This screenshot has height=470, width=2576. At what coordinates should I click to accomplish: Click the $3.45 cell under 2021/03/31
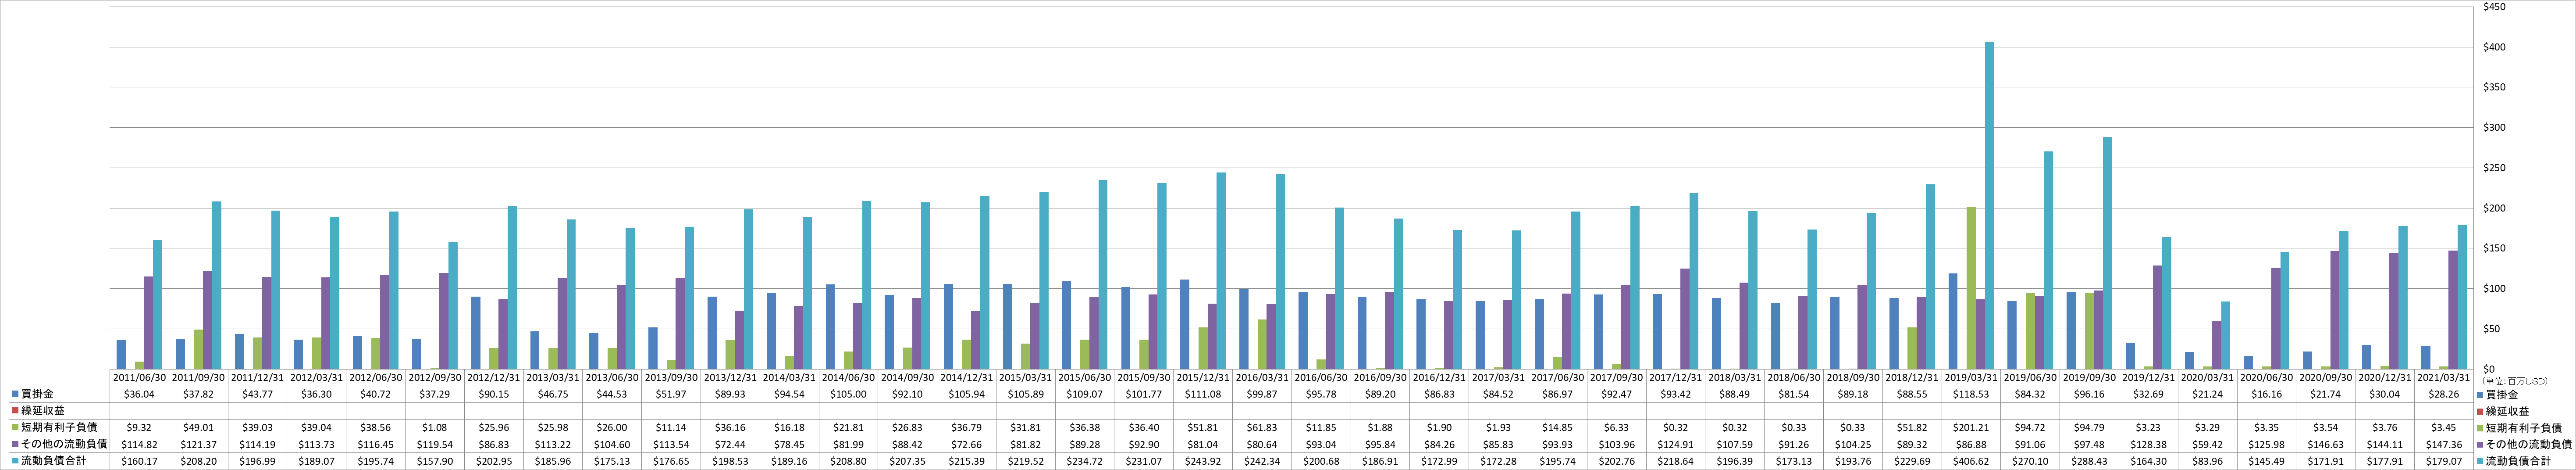2444,427
